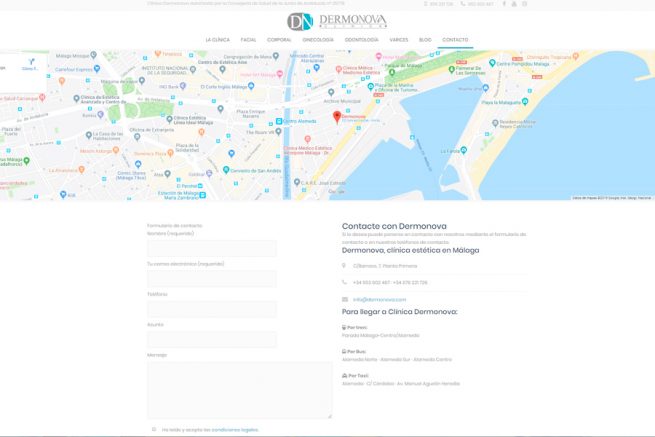Click the heading "Contacte con Dermonova"

coord(394,226)
